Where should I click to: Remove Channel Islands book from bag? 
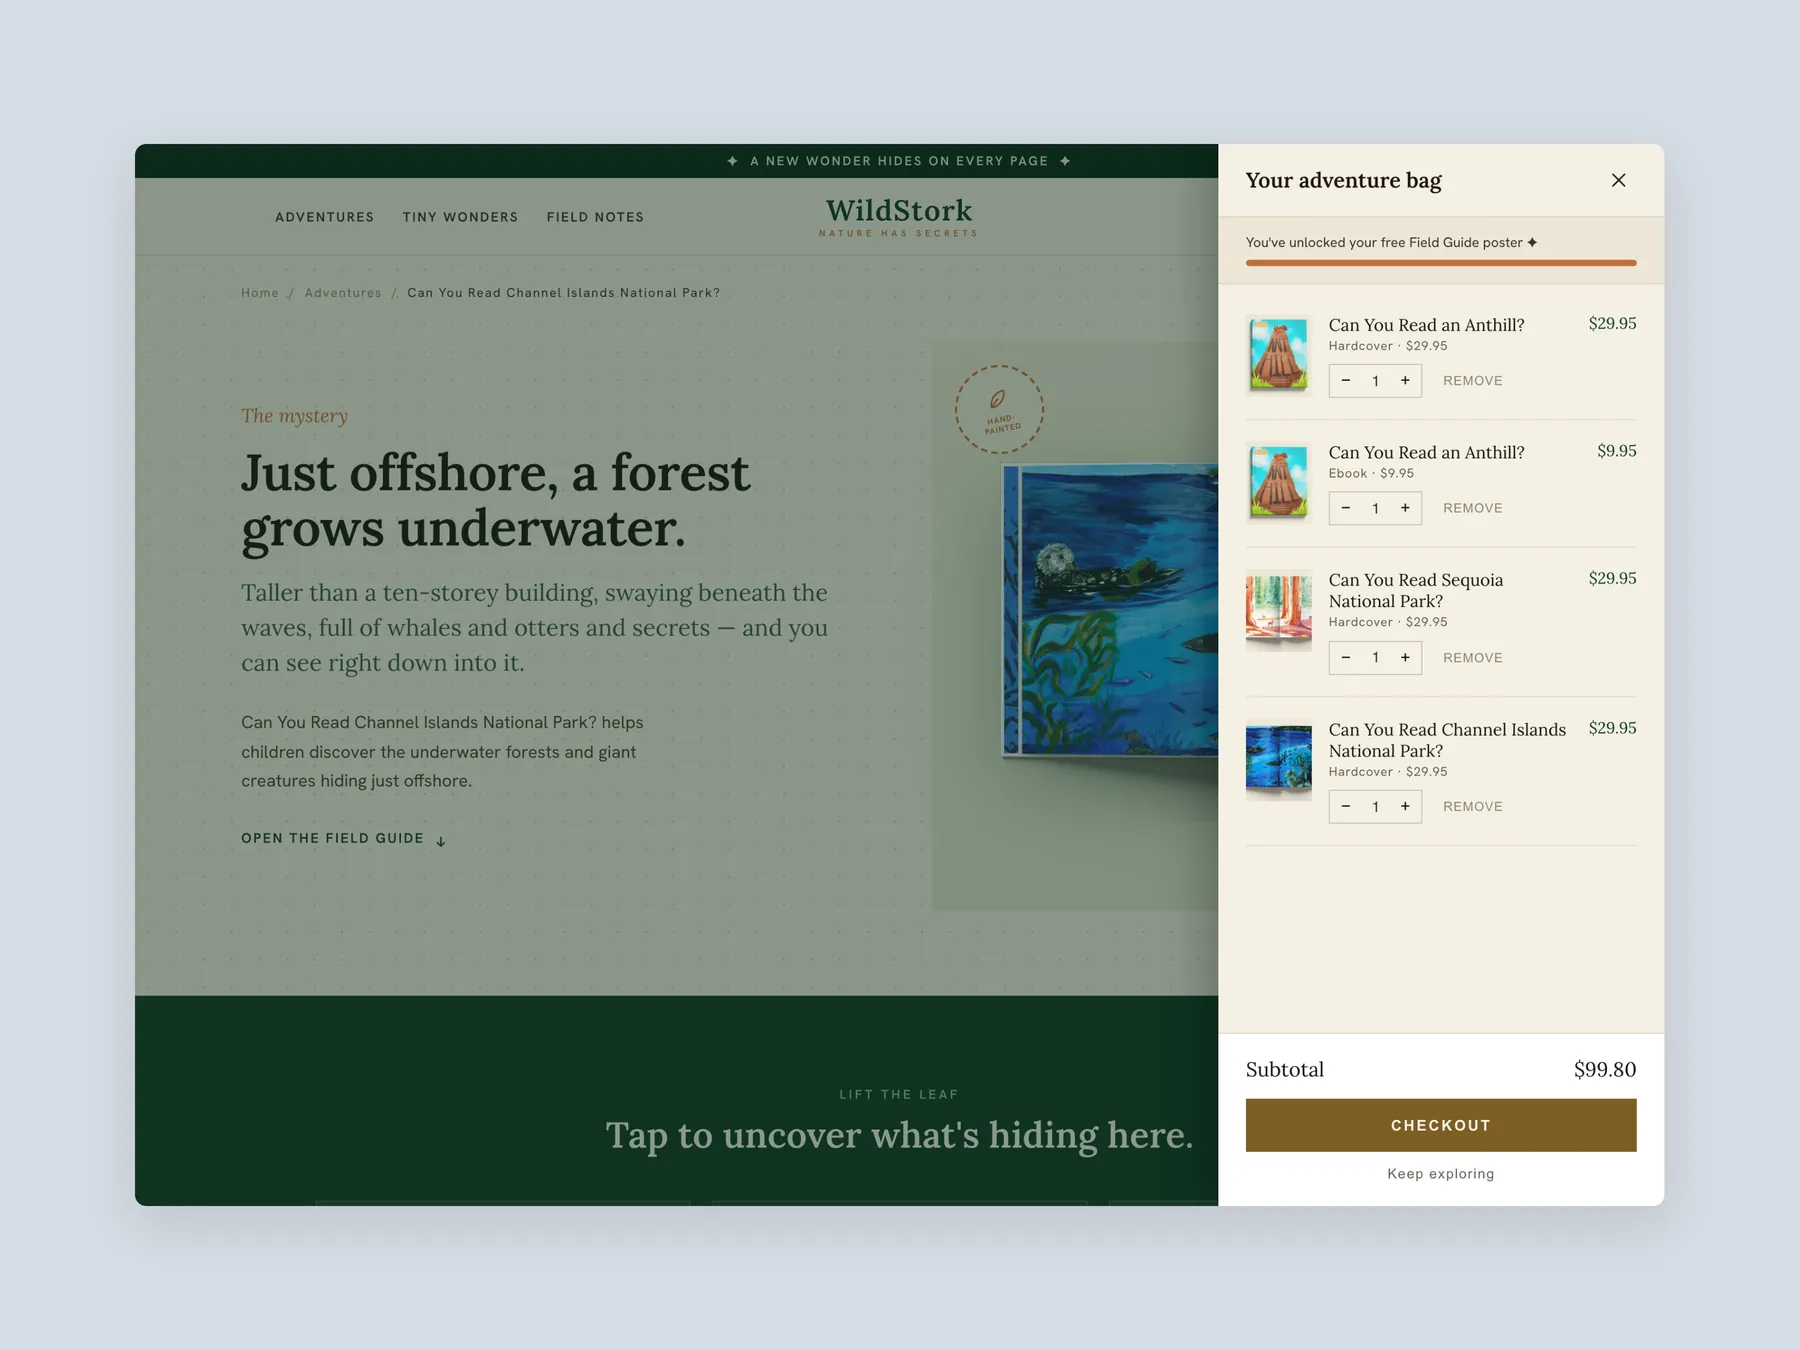click(1472, 807)
